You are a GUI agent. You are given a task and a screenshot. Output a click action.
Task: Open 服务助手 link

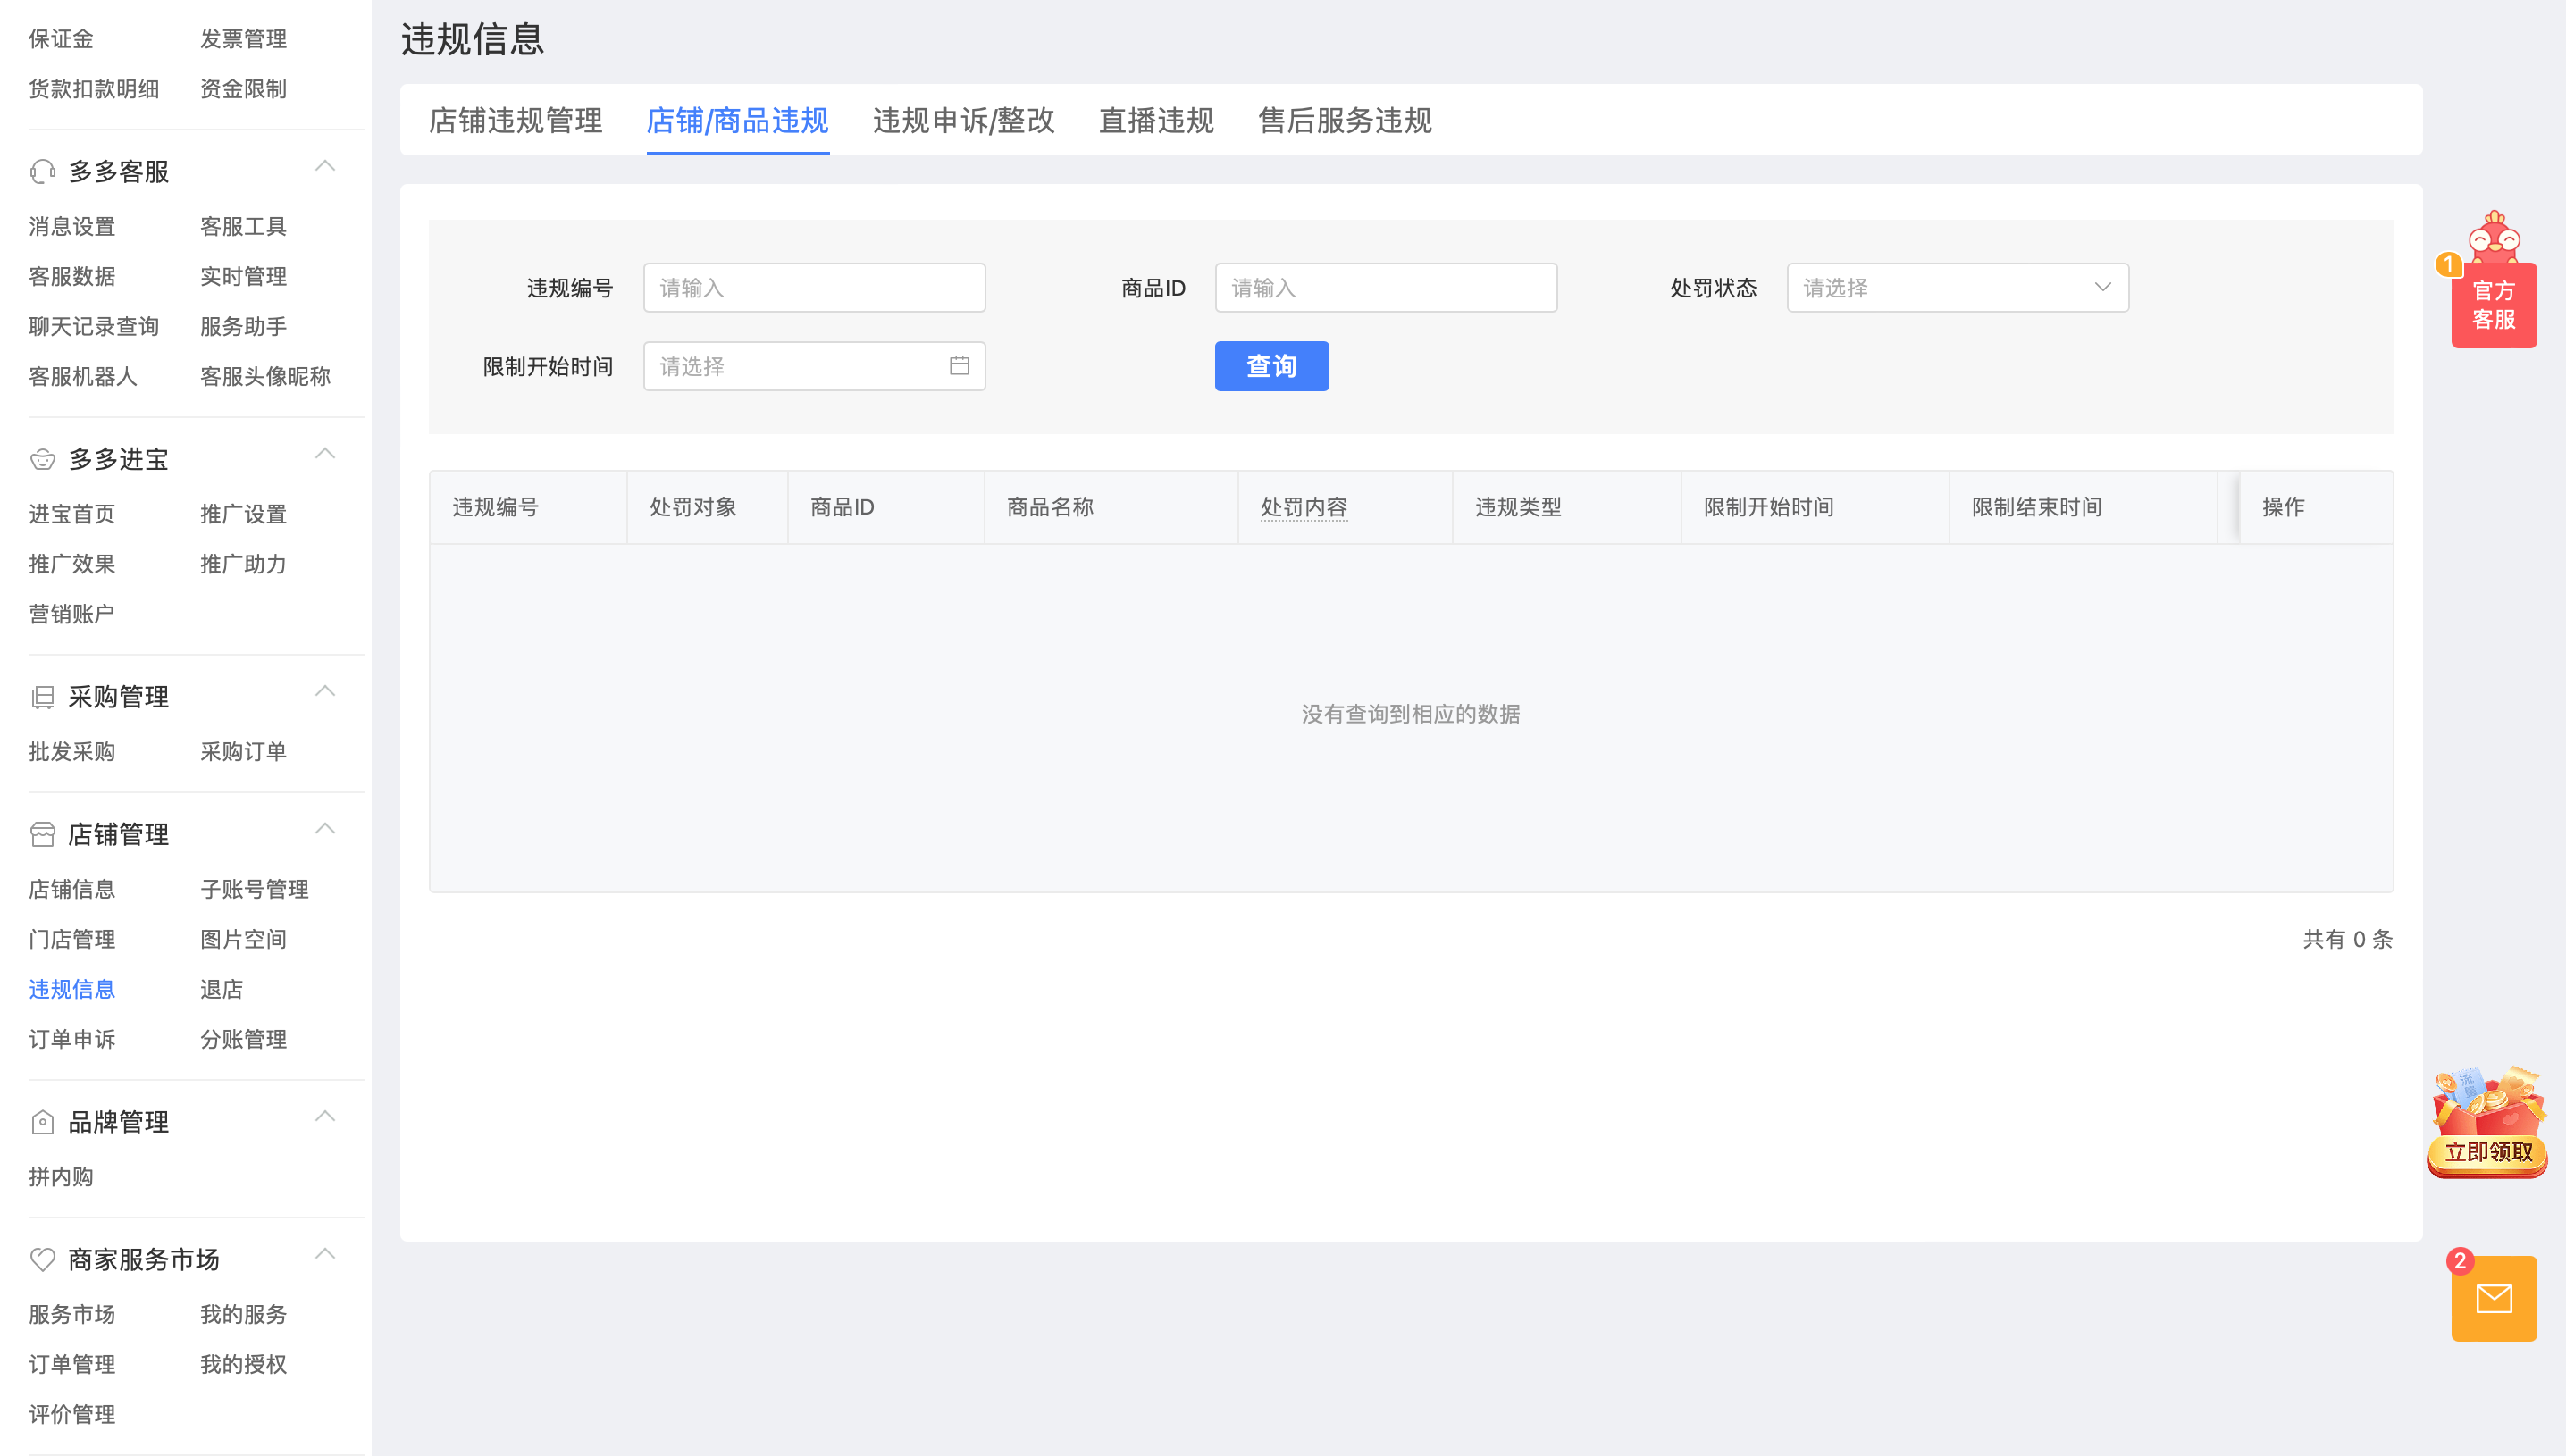point(243,327)
